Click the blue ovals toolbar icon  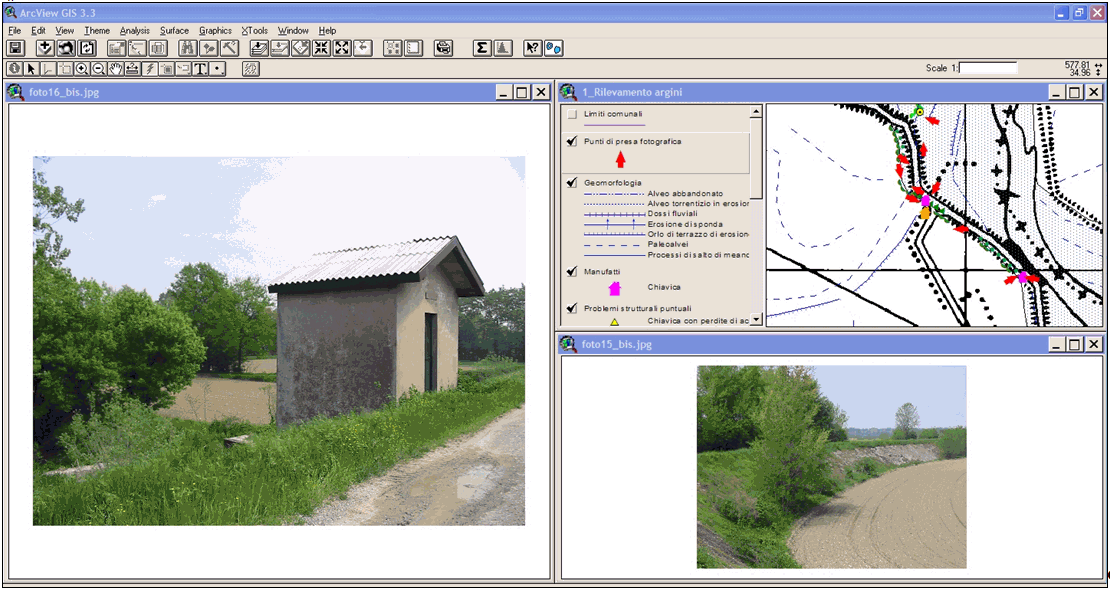click(554, 48)
